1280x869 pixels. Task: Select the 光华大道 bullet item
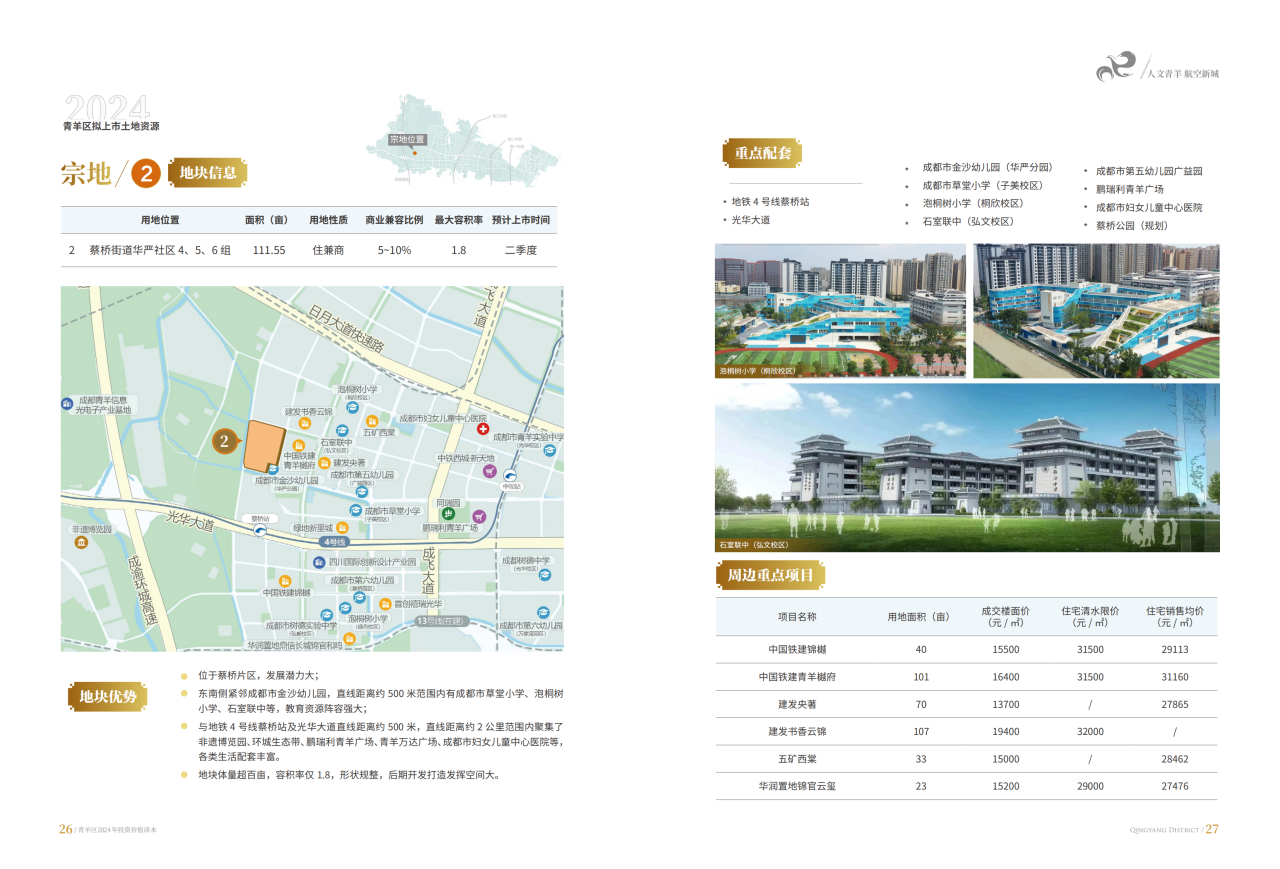coord(750,219)
